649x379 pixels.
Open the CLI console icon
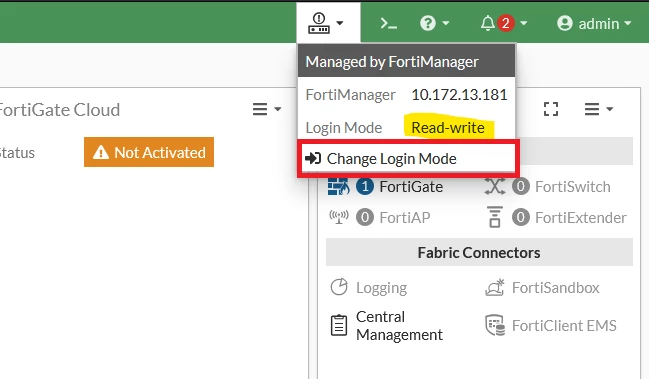click(x=389, y=24)
